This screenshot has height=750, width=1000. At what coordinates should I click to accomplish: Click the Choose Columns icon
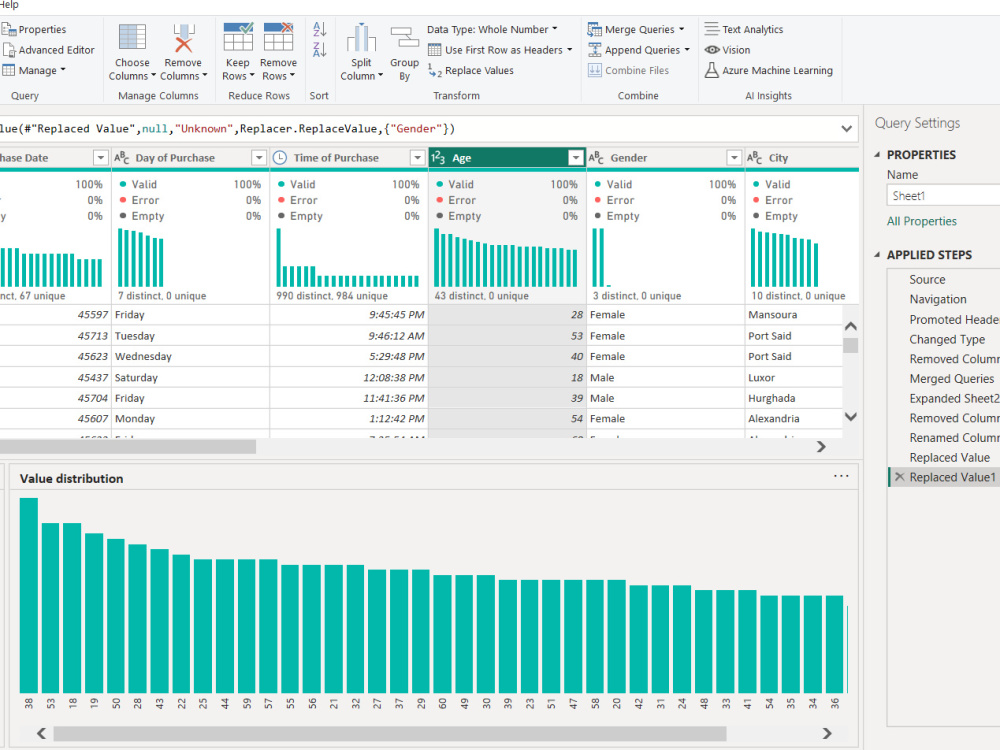(x=132, y=37)
